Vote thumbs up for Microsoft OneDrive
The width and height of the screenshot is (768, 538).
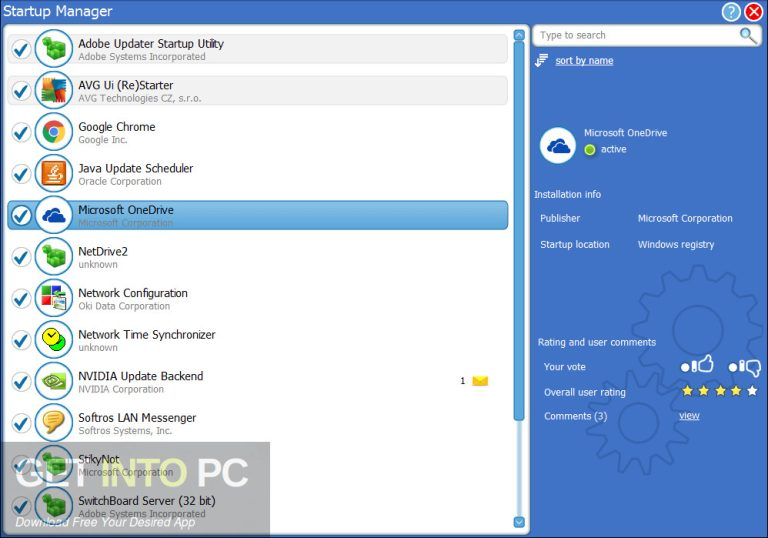point(697,365)
